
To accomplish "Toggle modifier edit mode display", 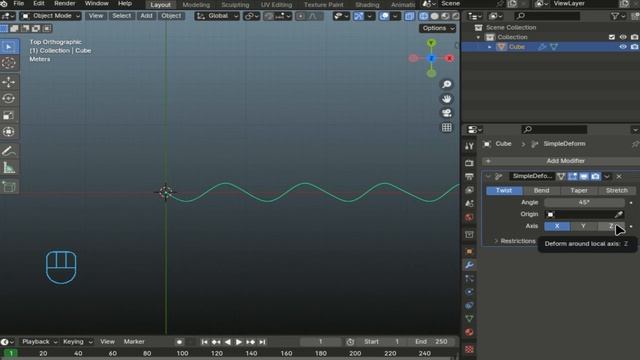I will coord(572,176).
